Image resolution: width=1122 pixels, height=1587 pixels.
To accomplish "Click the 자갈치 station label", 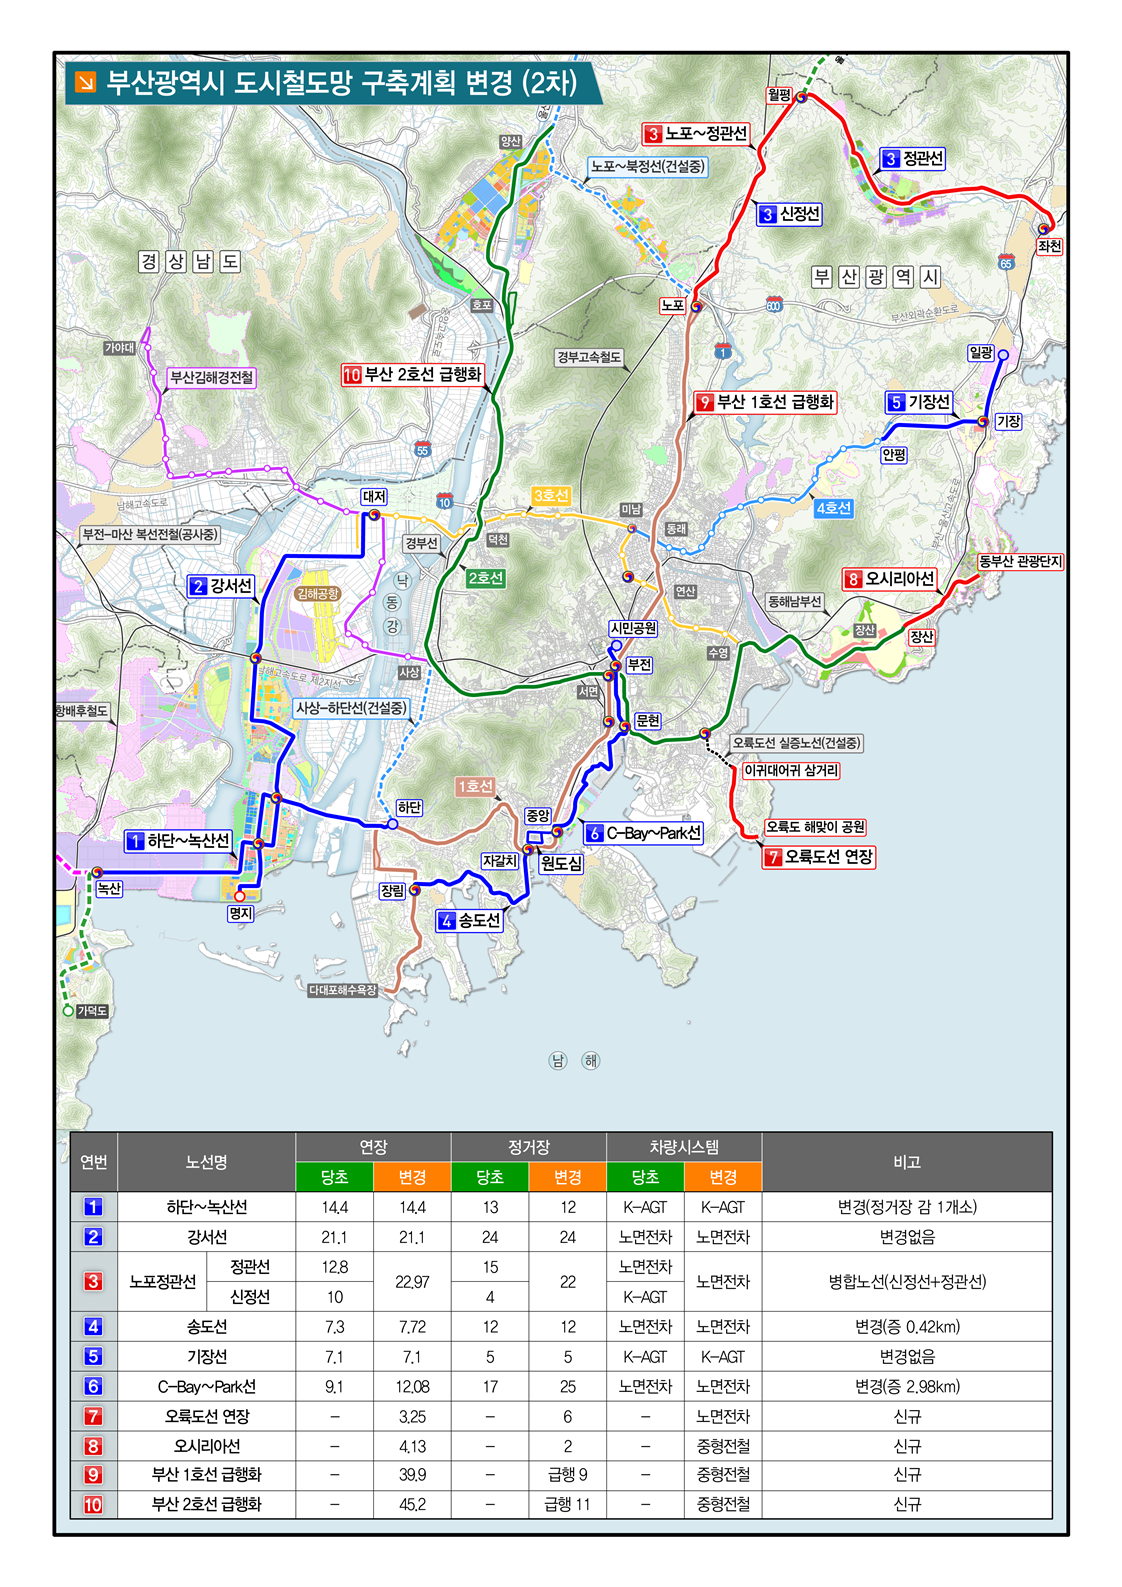I will tap(500, 861).
